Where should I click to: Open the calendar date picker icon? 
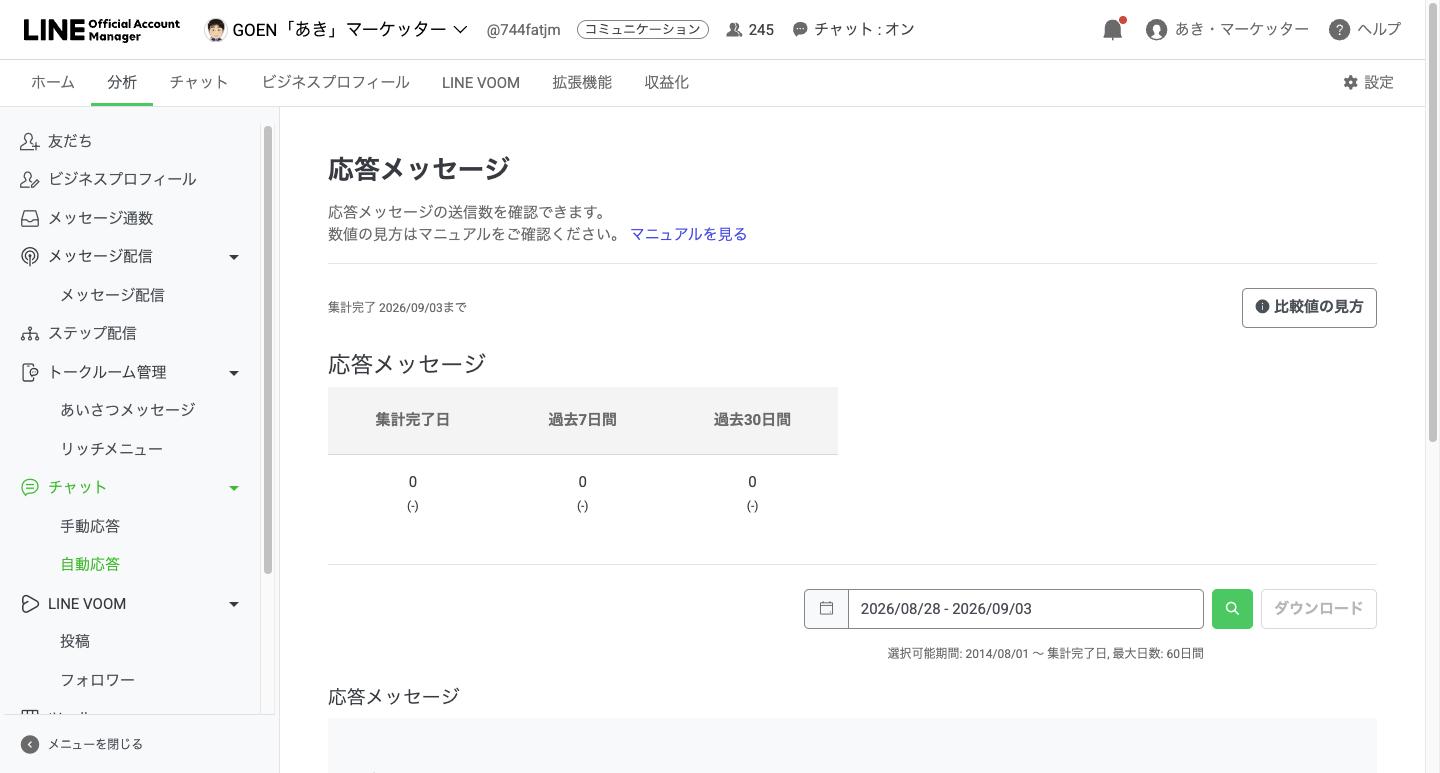[827, 609]
